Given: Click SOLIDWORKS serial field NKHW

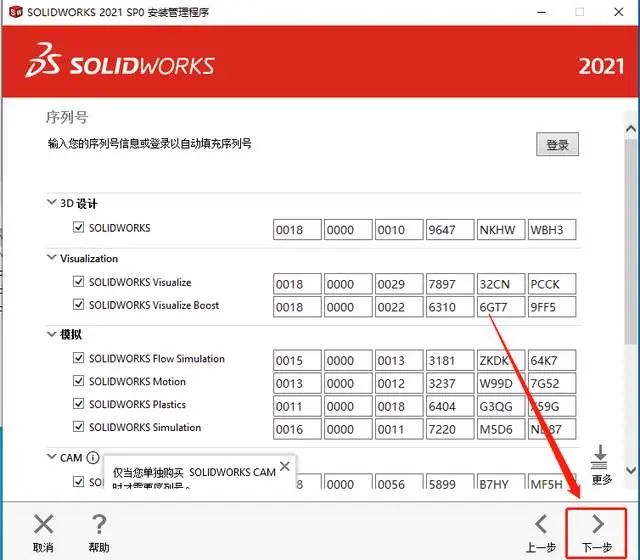Looking at the screenshot, I should pos(501,229).
